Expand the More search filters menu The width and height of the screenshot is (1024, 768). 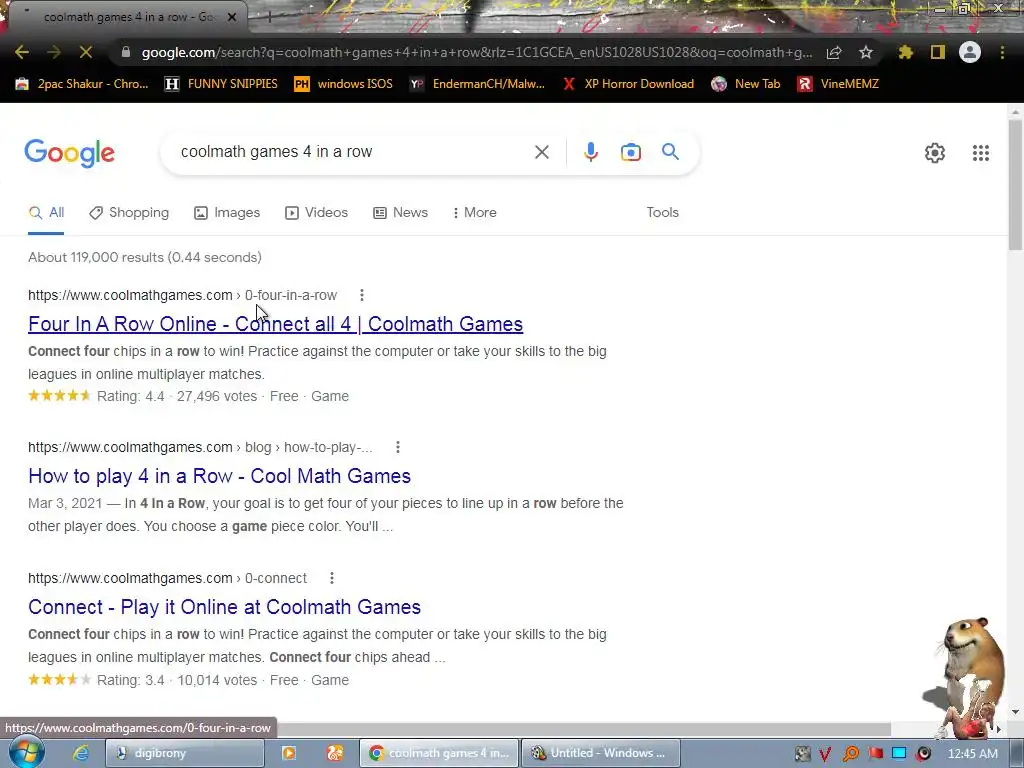475,212
